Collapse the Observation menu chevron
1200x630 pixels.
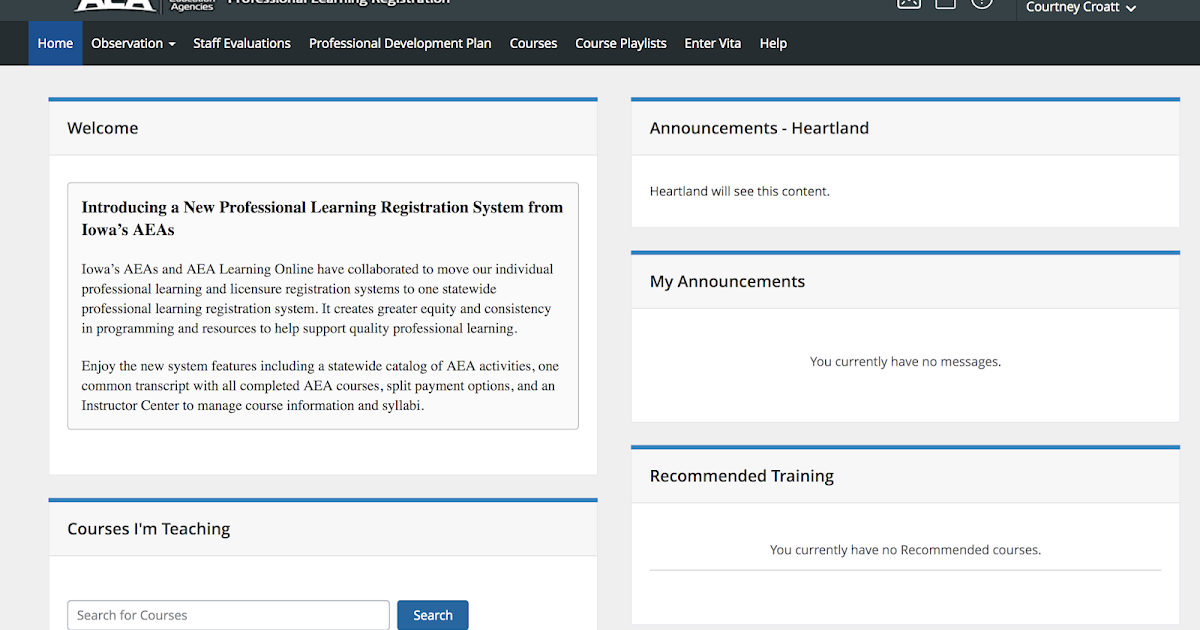coord(170,44)
